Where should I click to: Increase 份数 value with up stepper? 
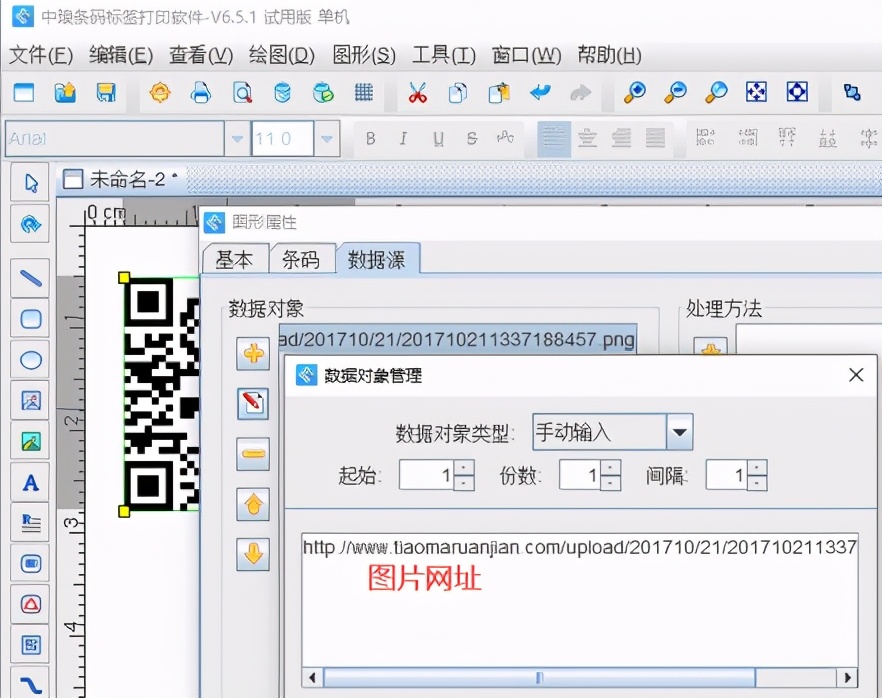coord(611,467)
